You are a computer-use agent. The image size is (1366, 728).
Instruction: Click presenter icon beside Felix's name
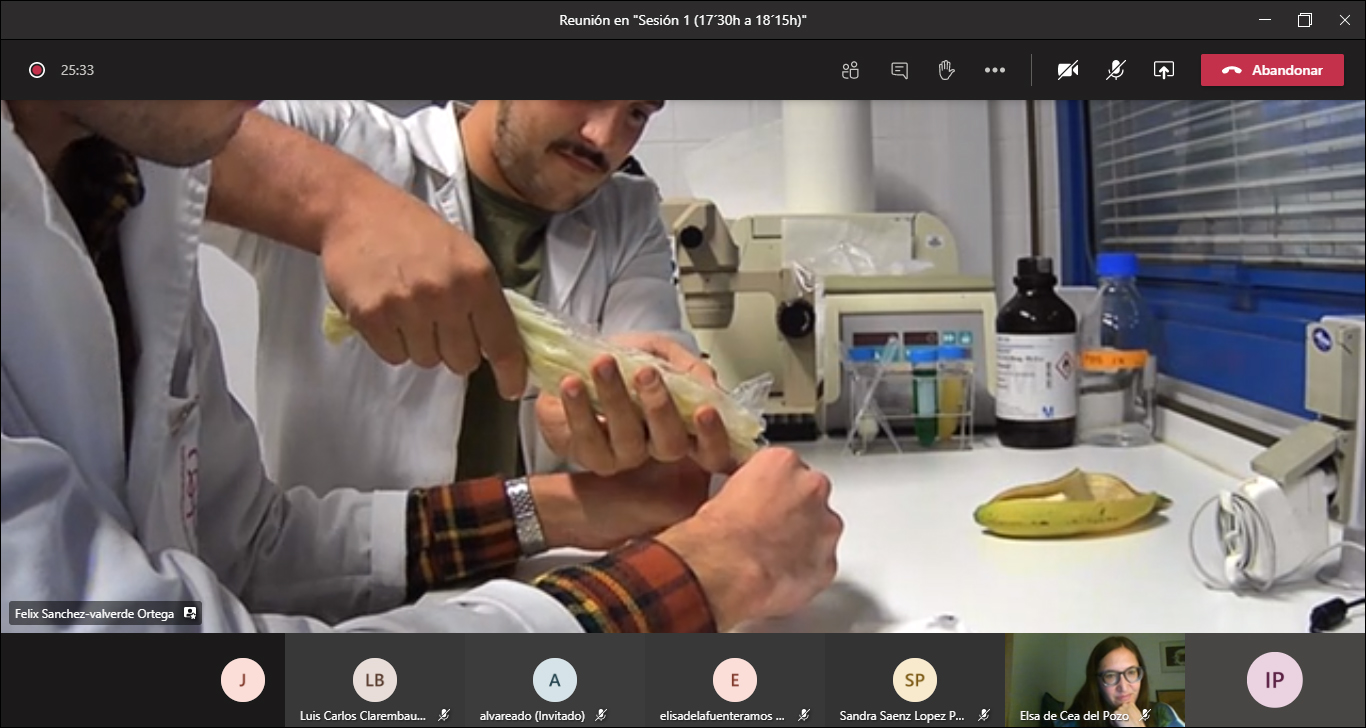coord(190,613)
